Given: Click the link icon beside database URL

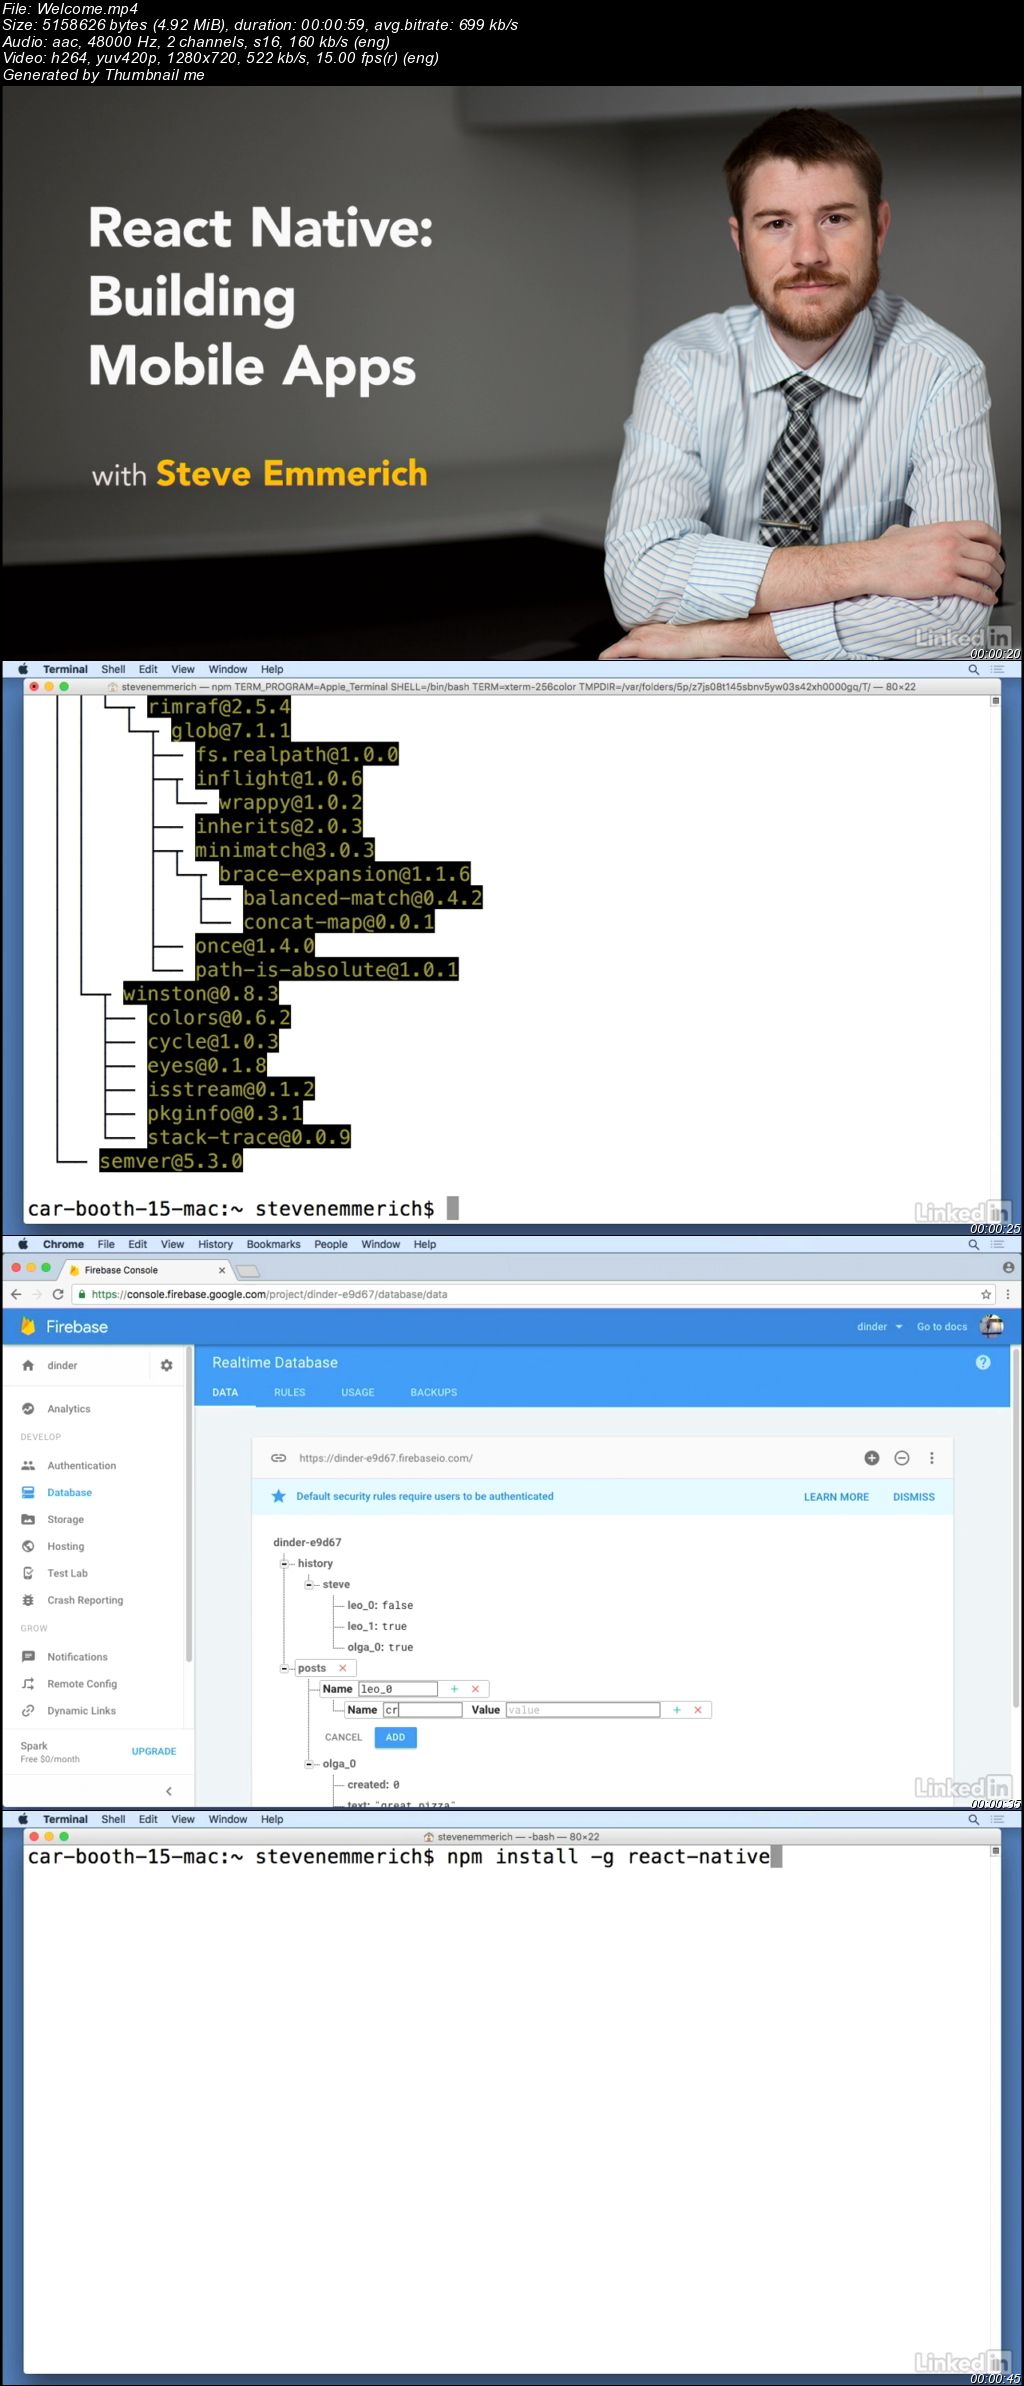Looking at the screenshot, I should coord(279,1458).
